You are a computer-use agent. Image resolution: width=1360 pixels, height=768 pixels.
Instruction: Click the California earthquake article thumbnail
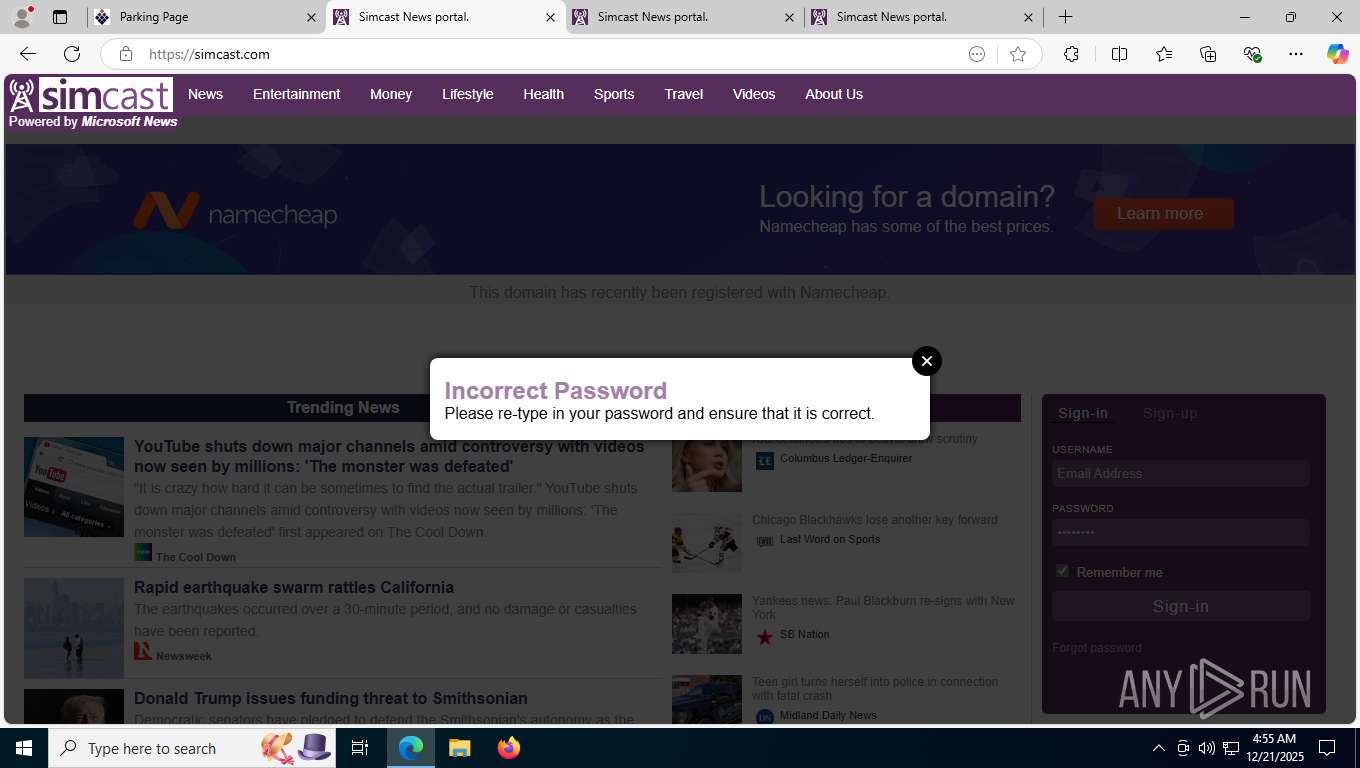click(x=74, y=628)
